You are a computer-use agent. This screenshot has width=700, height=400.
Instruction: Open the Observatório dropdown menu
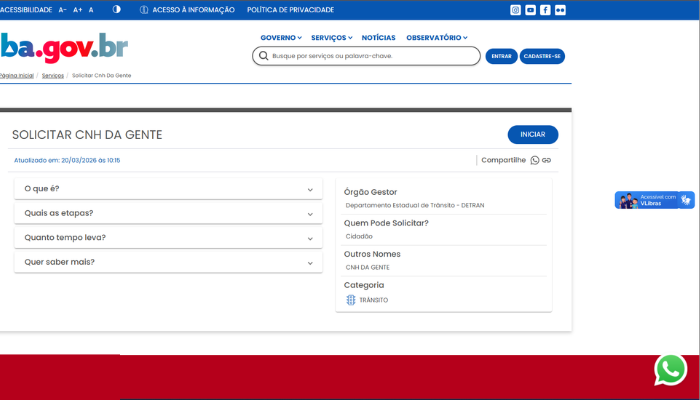click(437, 38)
